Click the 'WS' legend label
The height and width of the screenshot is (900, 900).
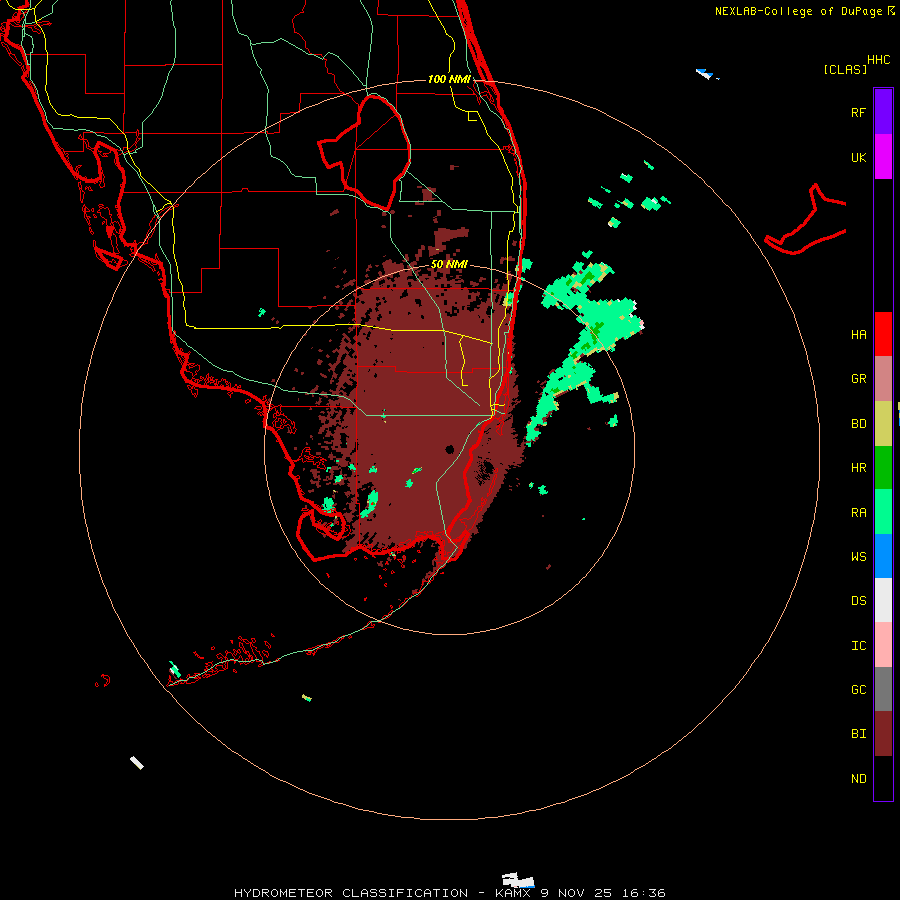tap(858, 557)
